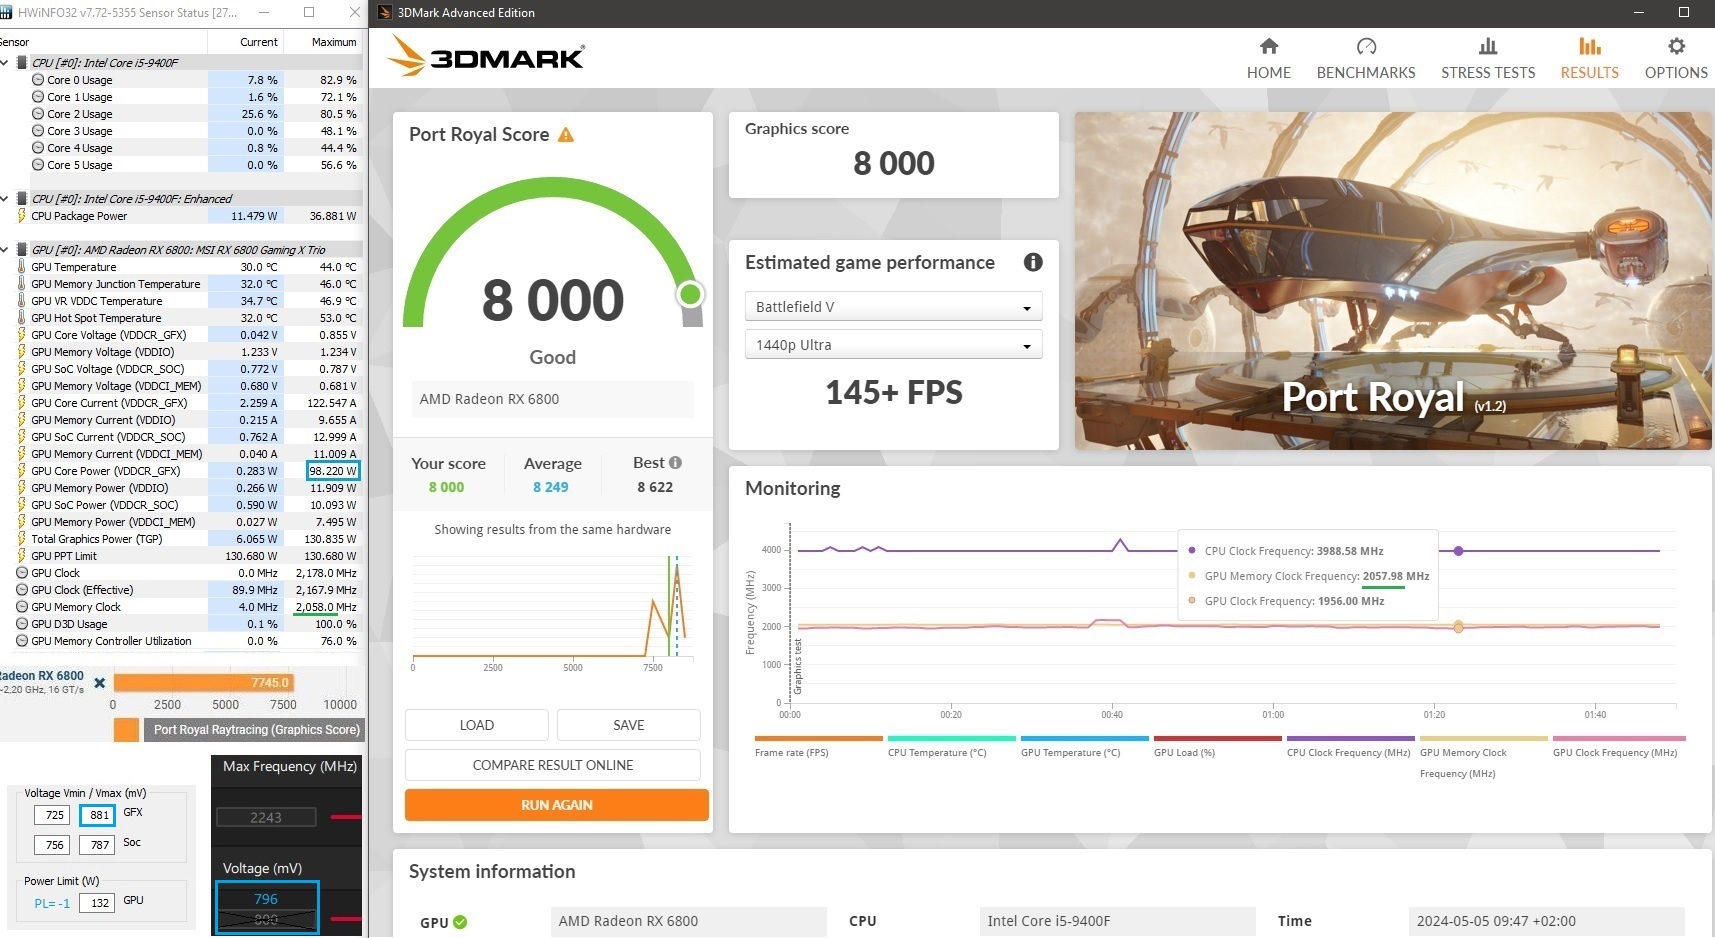Viewport: 1715px width, 938px height.
Task: Click the Sensor column header in HWiNFO
Action: coord(103,42)
